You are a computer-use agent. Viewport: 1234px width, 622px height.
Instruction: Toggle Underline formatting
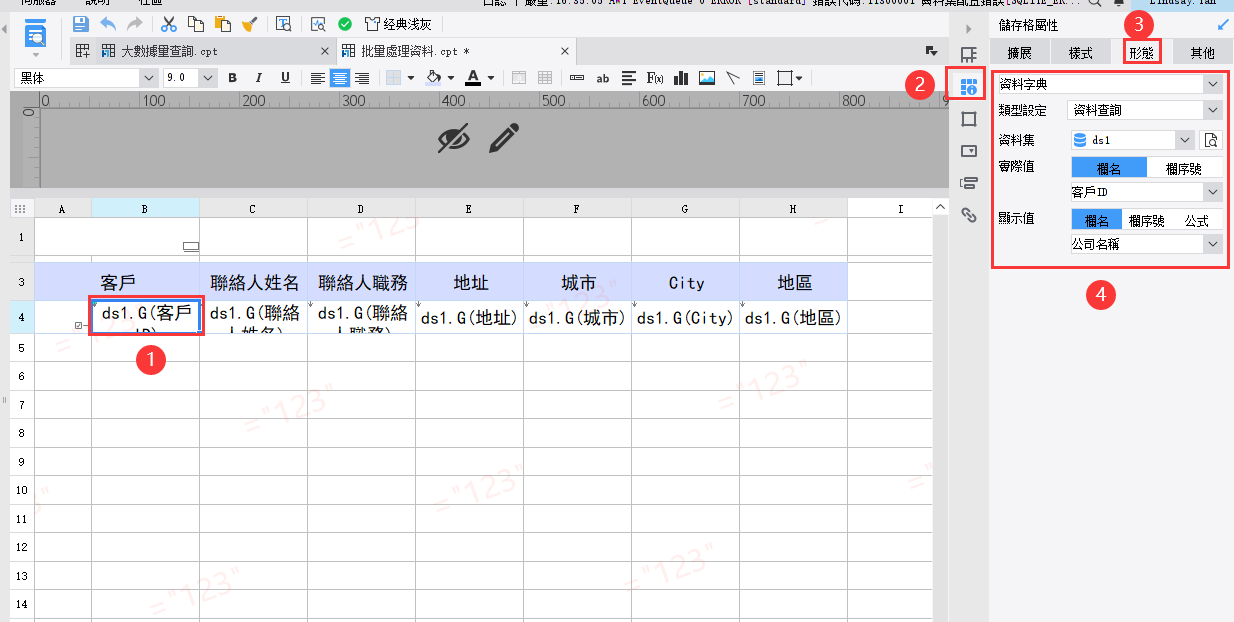[x=285, y=77]
